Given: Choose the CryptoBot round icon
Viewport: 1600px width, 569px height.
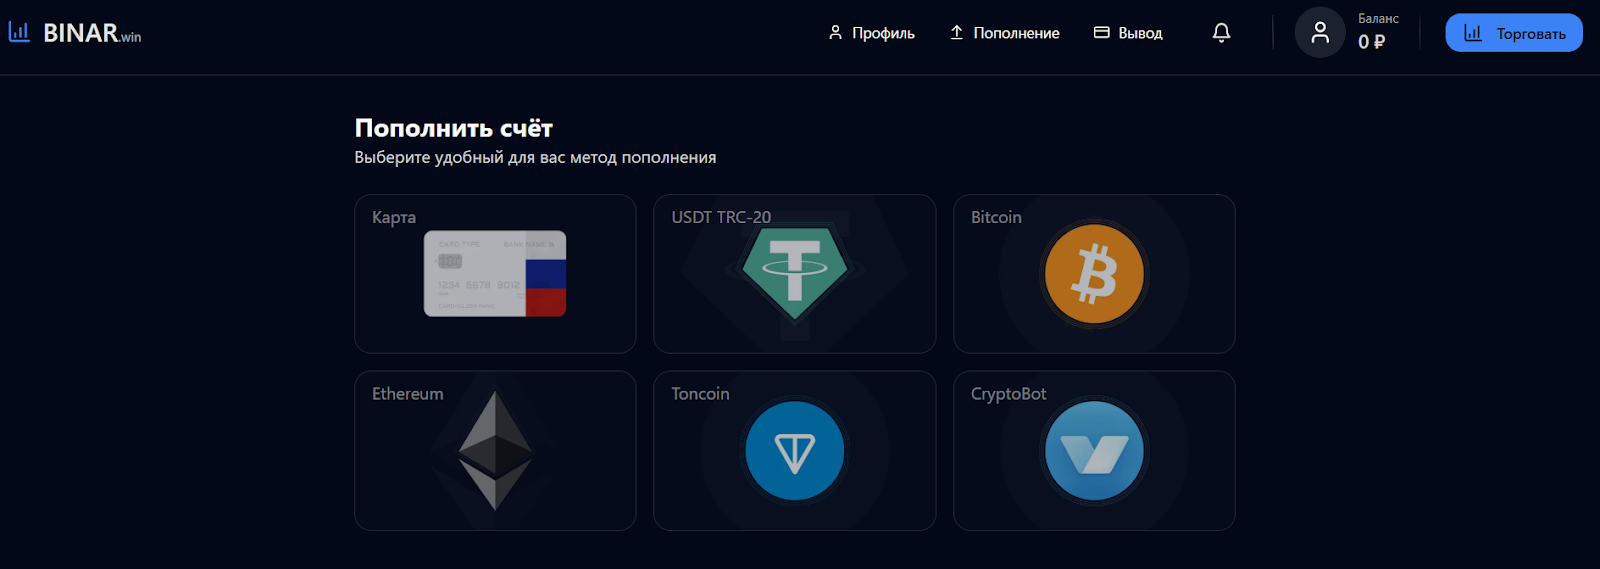Looking at the screenshot, I should click(1094, 452).
